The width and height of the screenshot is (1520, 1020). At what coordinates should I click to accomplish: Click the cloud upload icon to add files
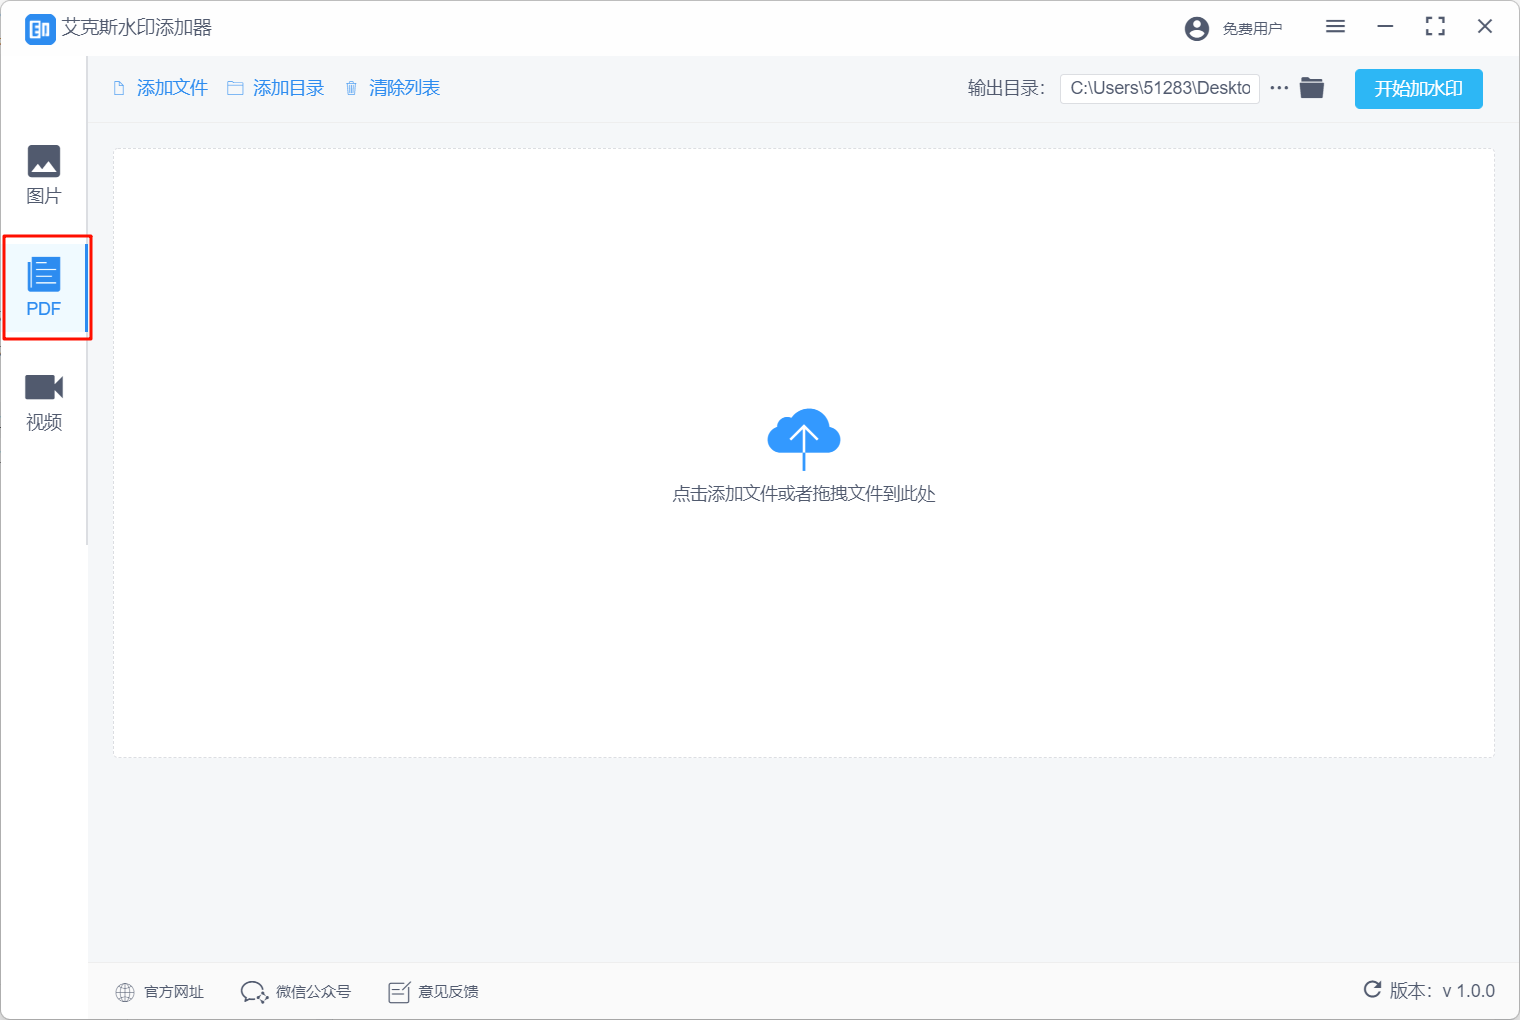click(804, 439)
